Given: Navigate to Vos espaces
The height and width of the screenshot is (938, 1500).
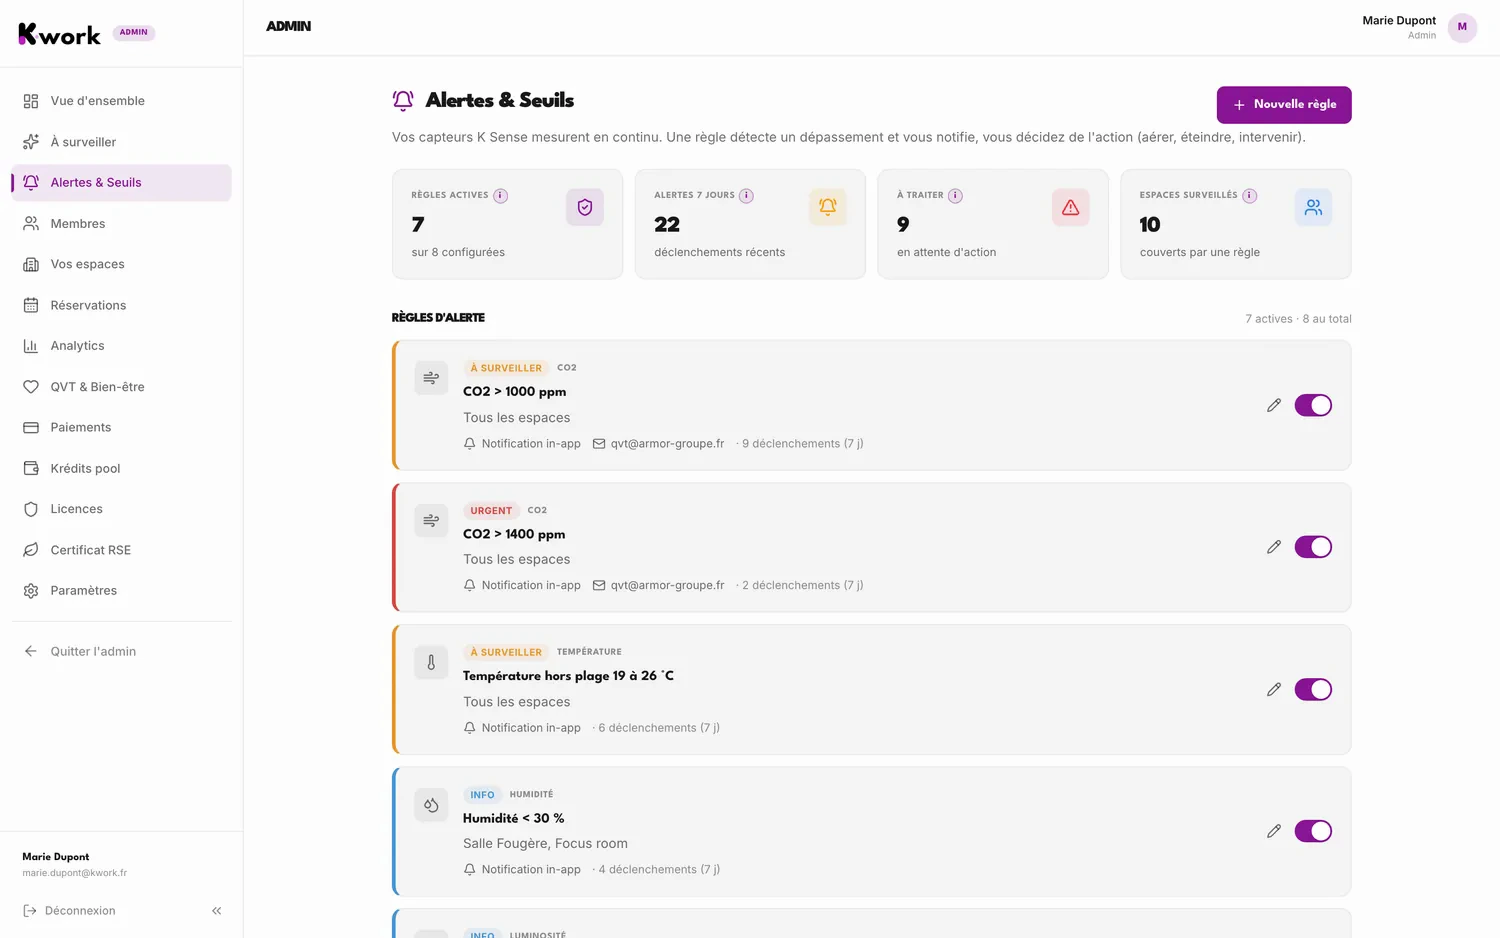Looking at the screenshot, I should (121, 264).
